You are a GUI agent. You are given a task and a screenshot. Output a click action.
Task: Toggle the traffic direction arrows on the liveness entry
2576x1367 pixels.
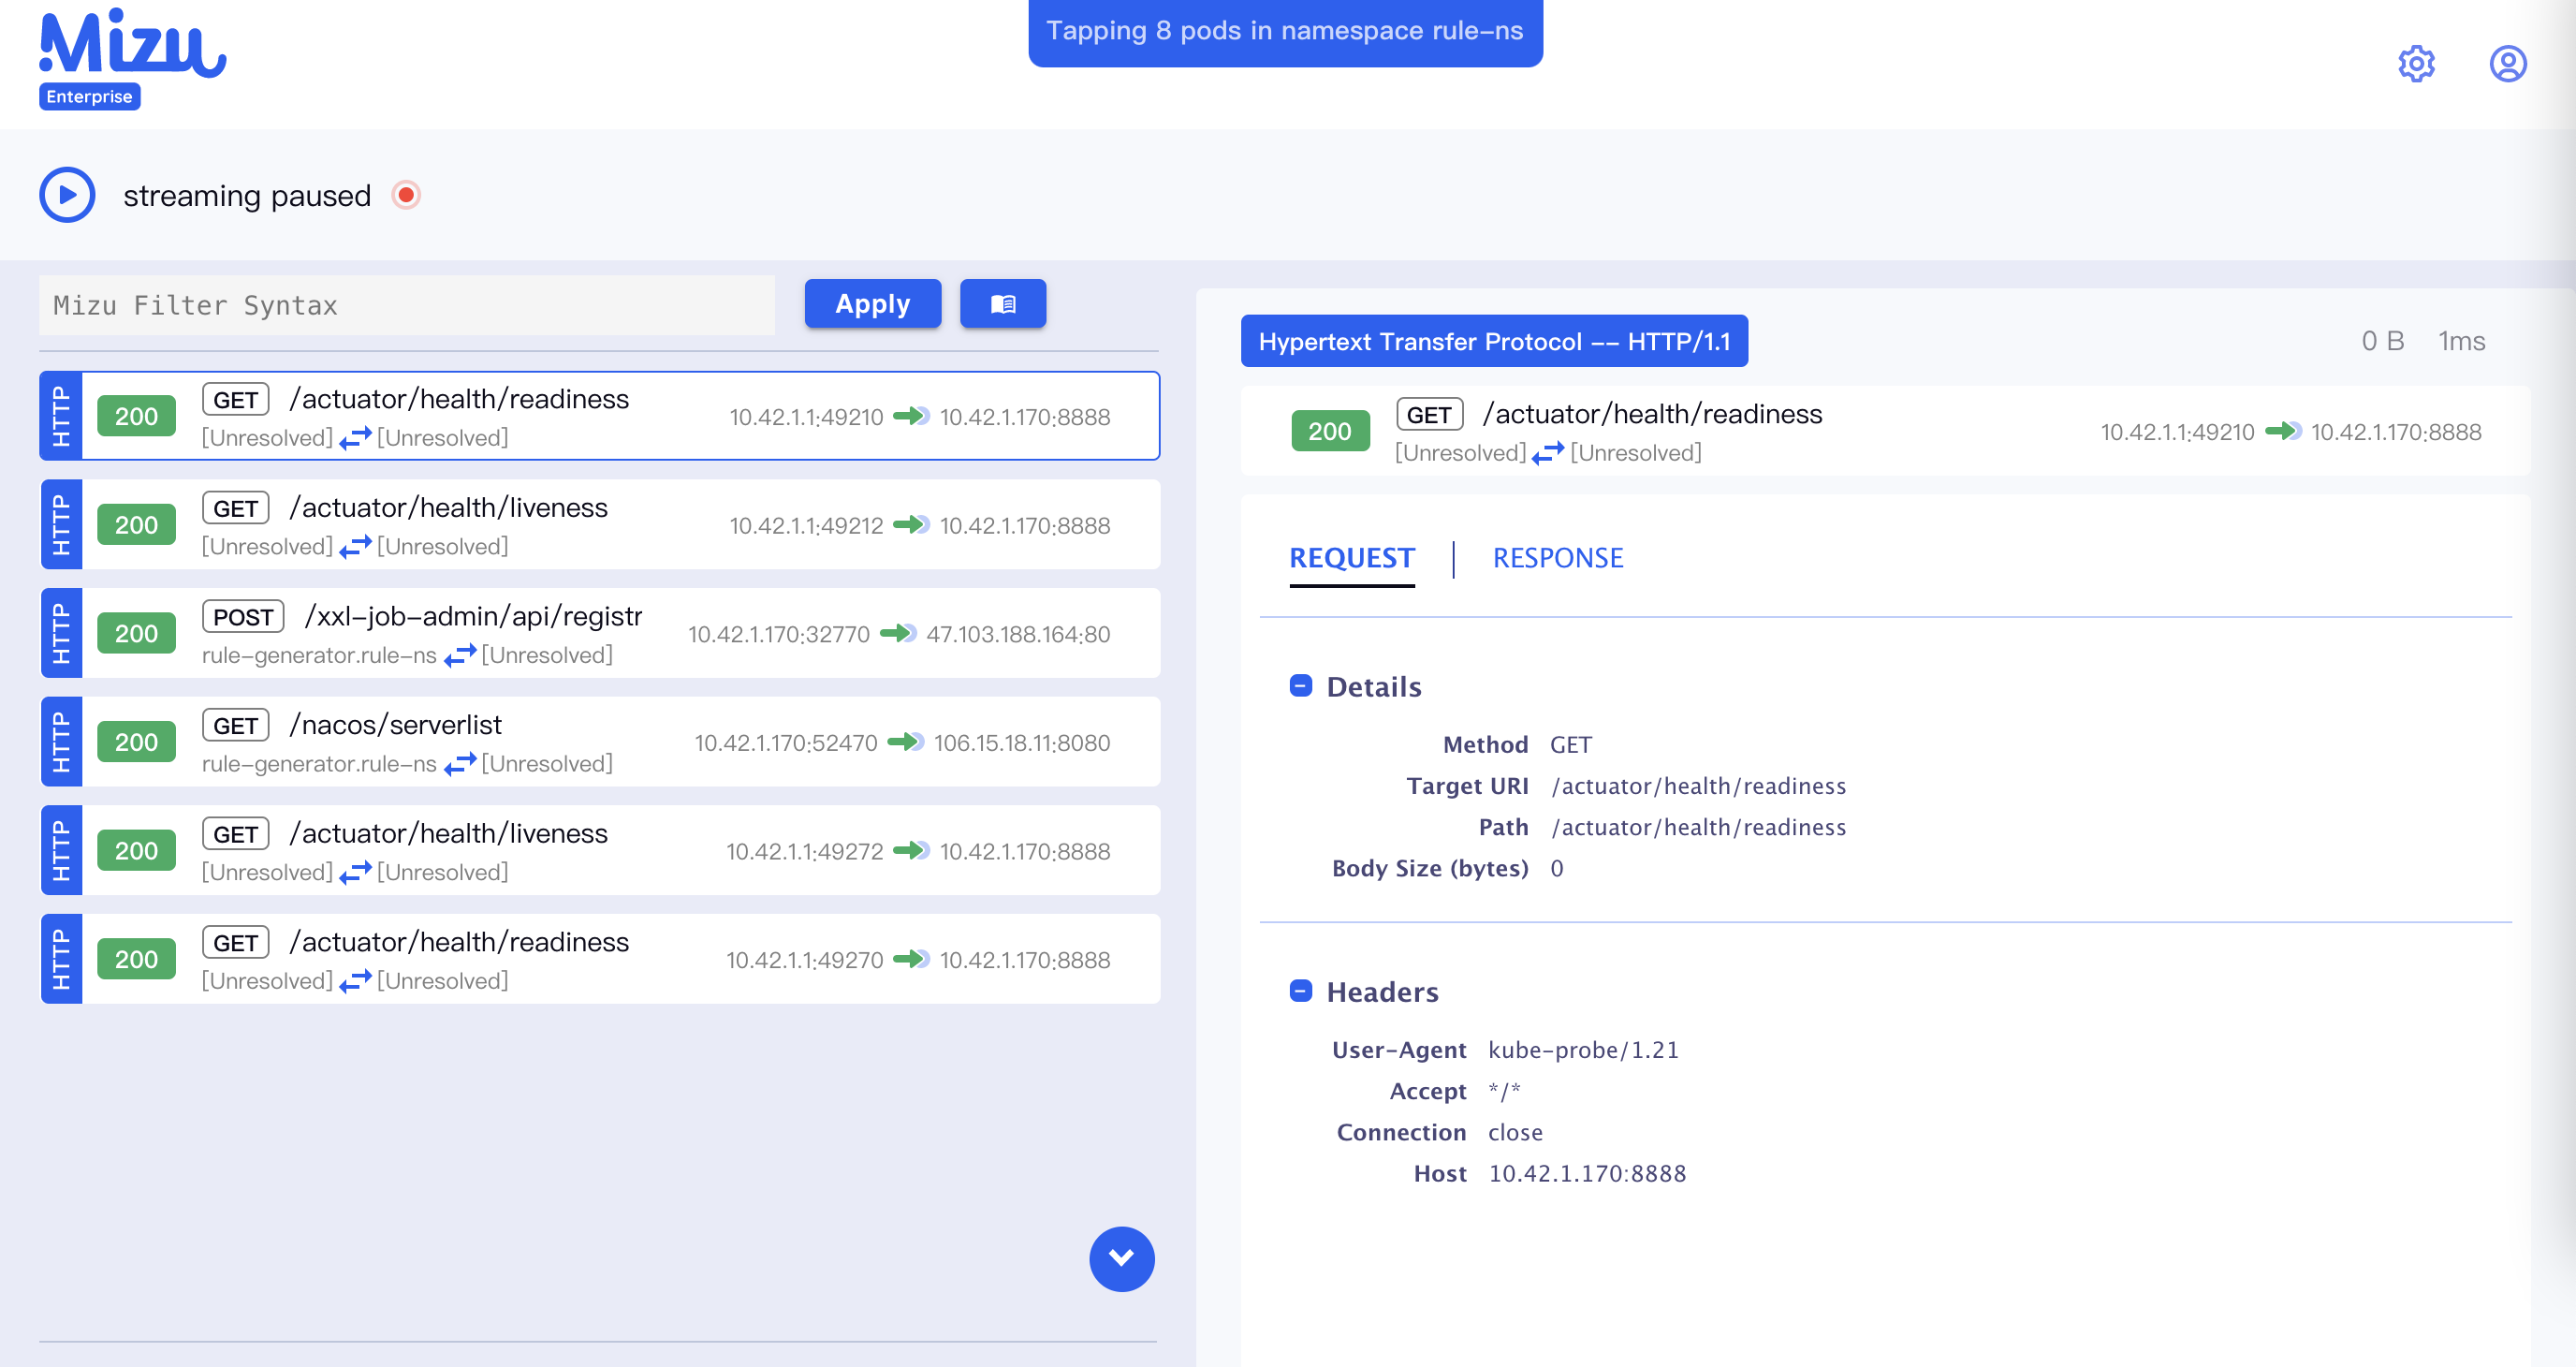coord(355,546)
